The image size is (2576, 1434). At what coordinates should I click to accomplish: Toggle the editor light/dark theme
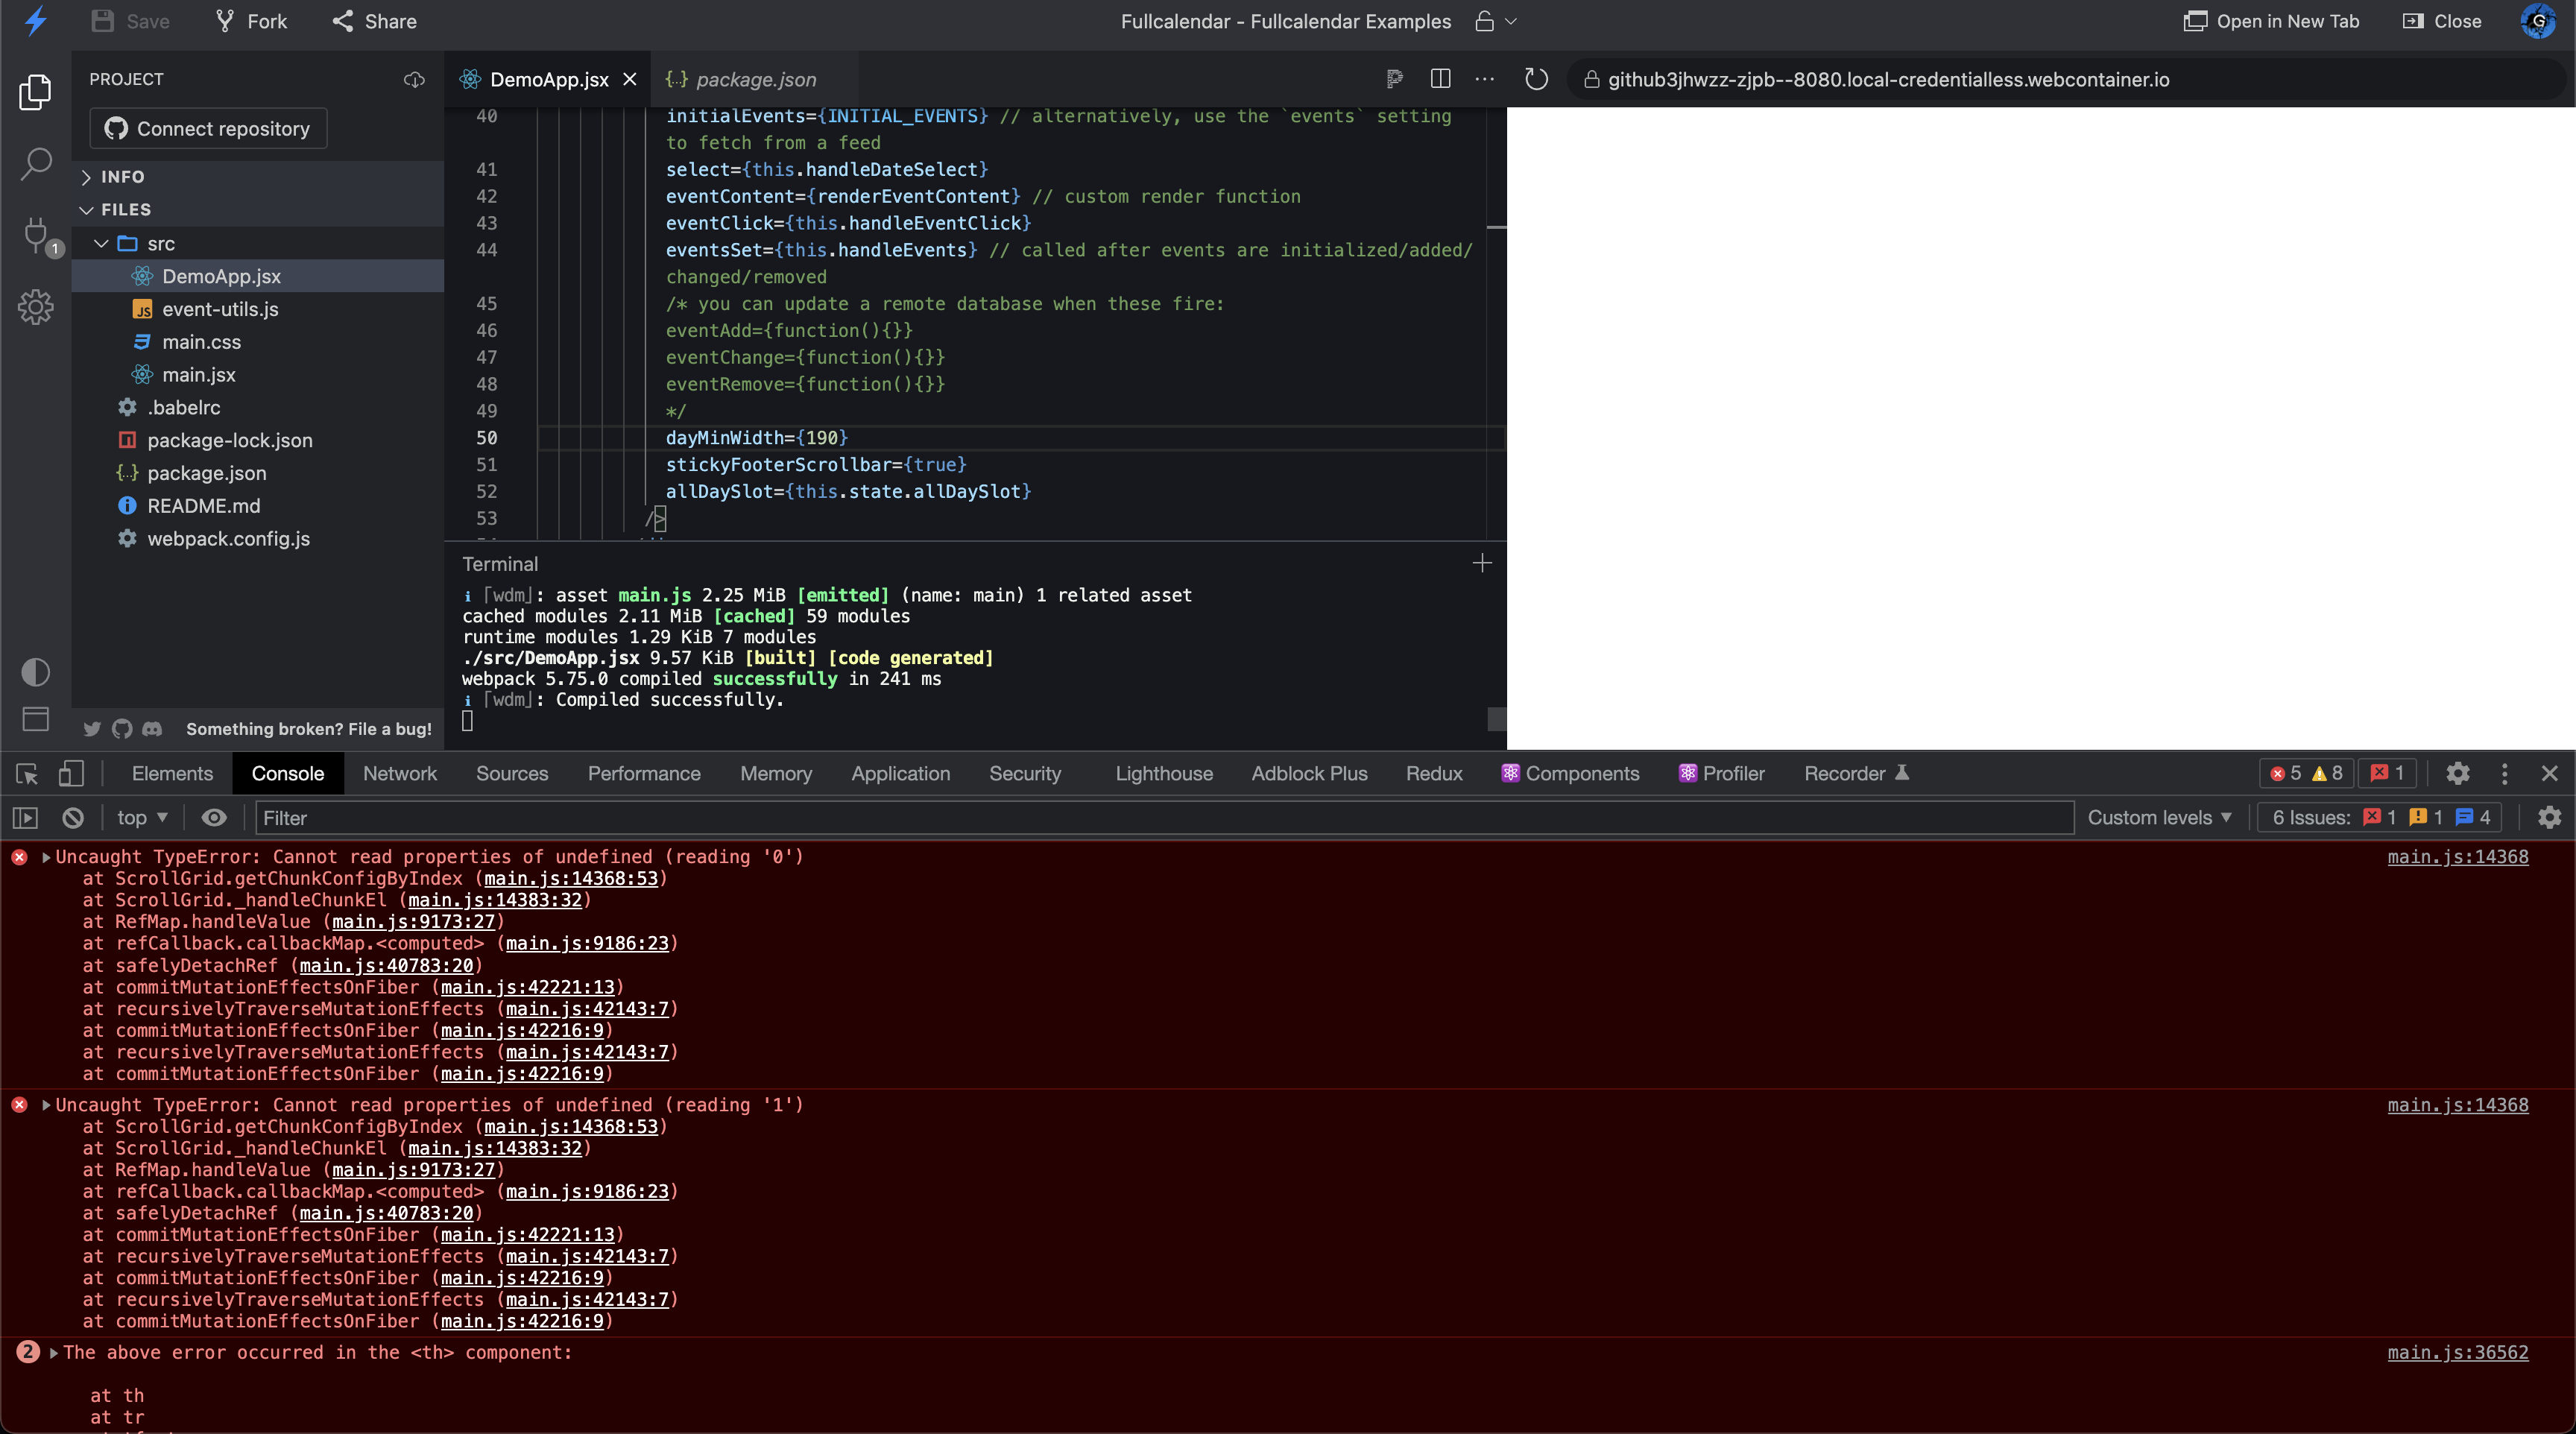click(36, 672)
